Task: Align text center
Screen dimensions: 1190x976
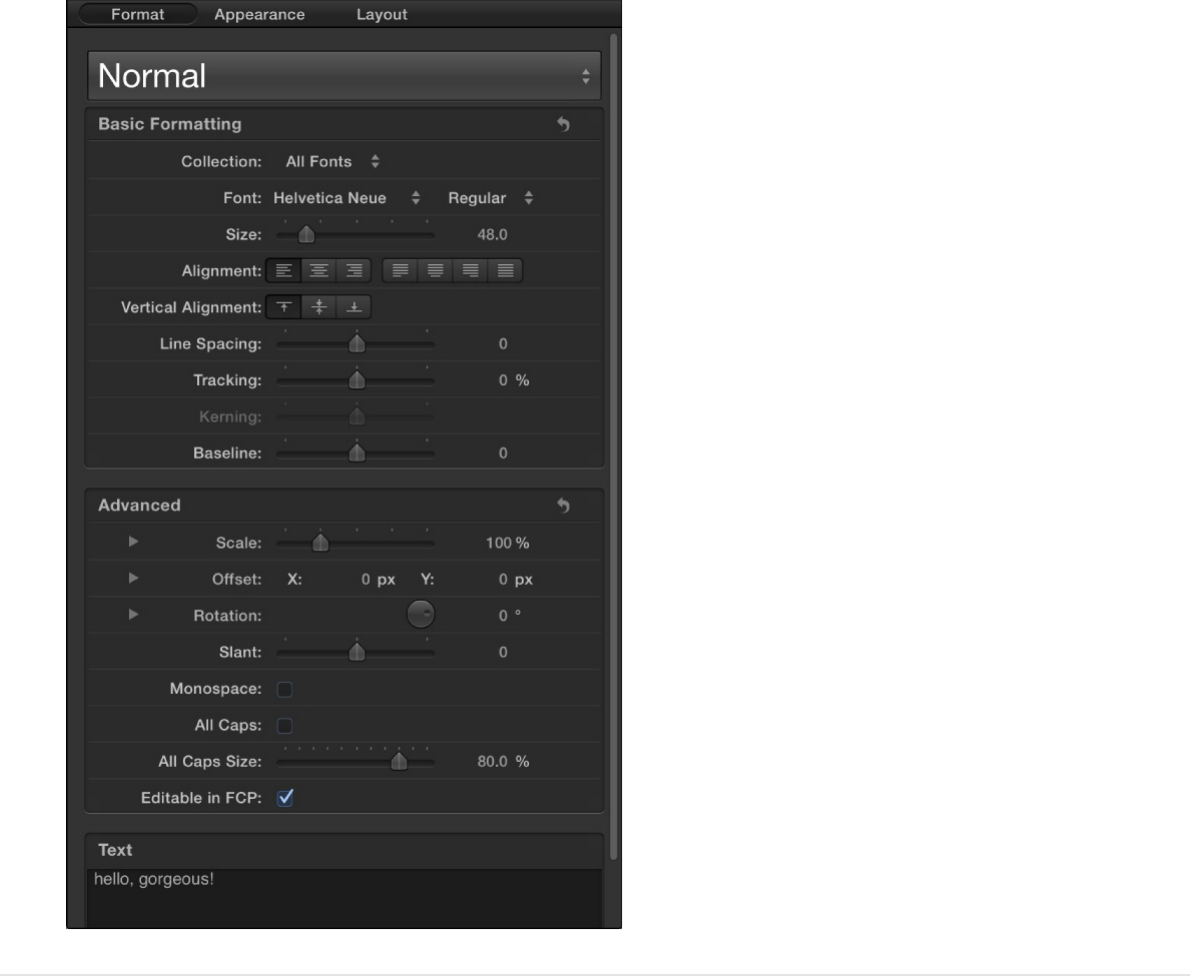Action: (319, 270)
